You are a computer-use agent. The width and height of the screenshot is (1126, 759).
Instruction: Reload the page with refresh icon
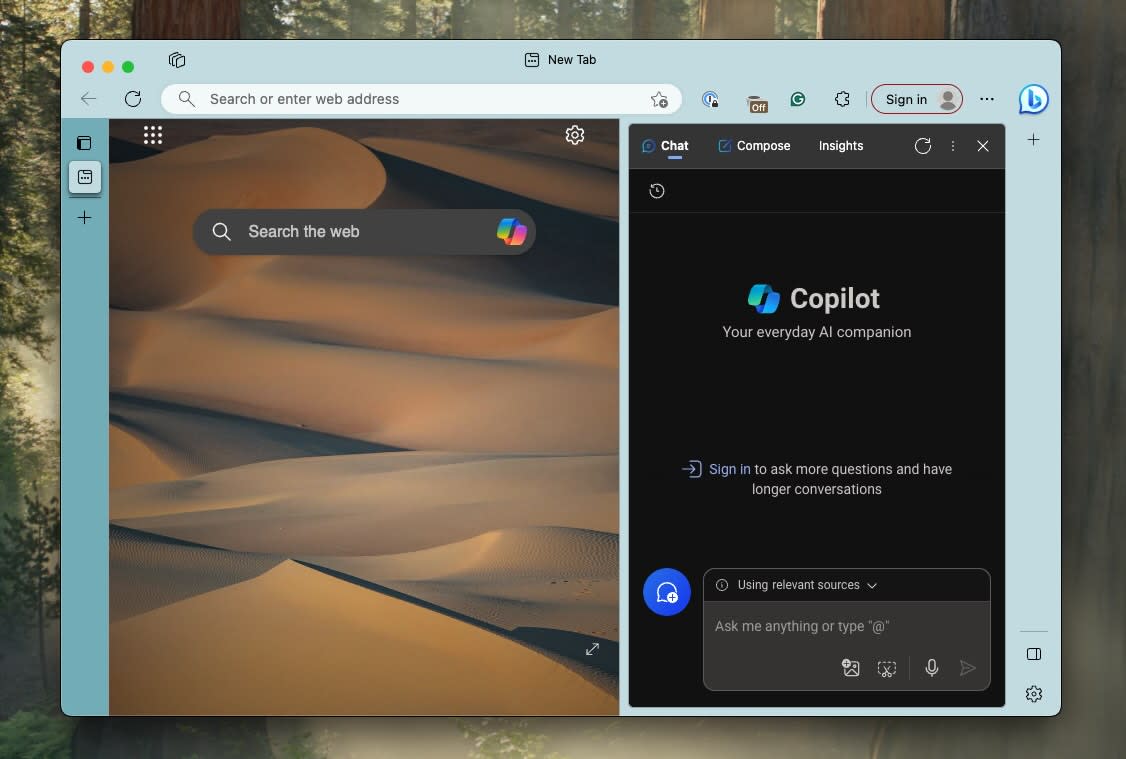(133, 99)
